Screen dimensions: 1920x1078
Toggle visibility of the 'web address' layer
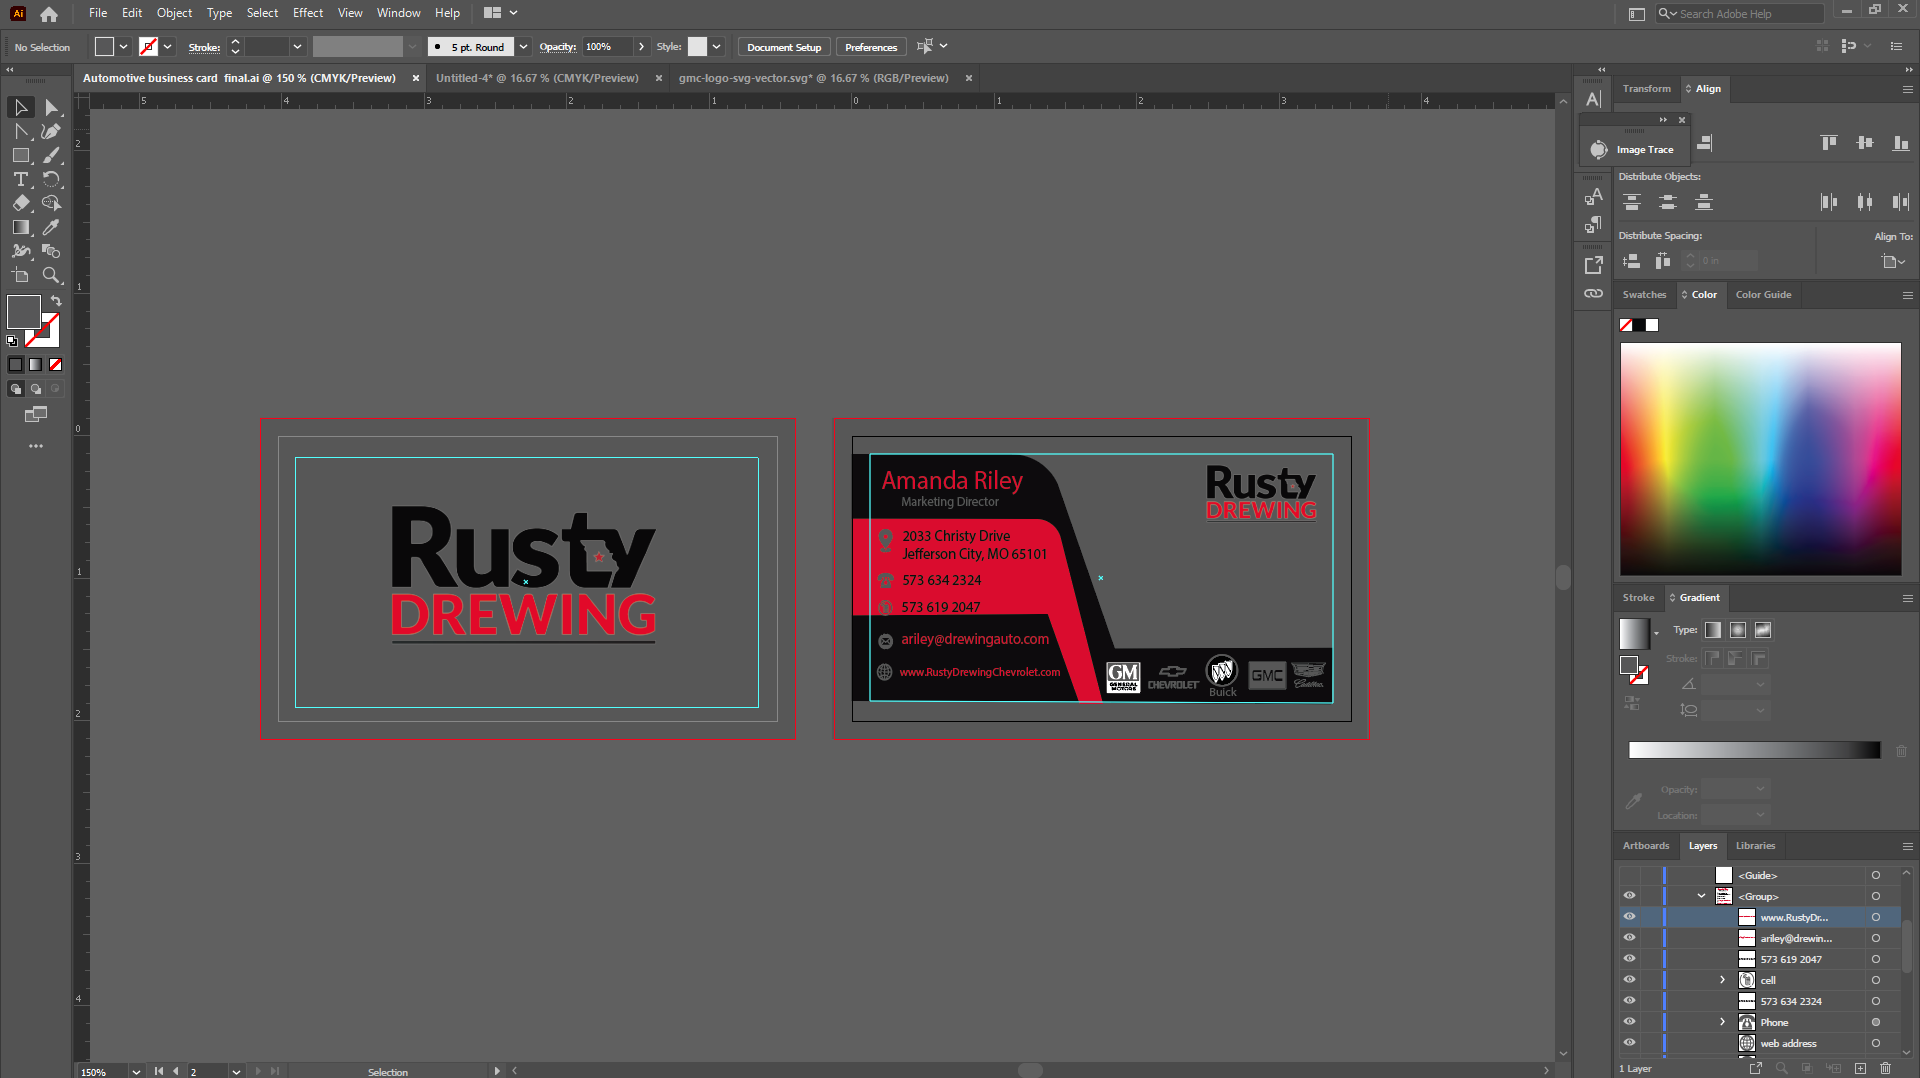pyautogui.click(x=1629, y=1043)
